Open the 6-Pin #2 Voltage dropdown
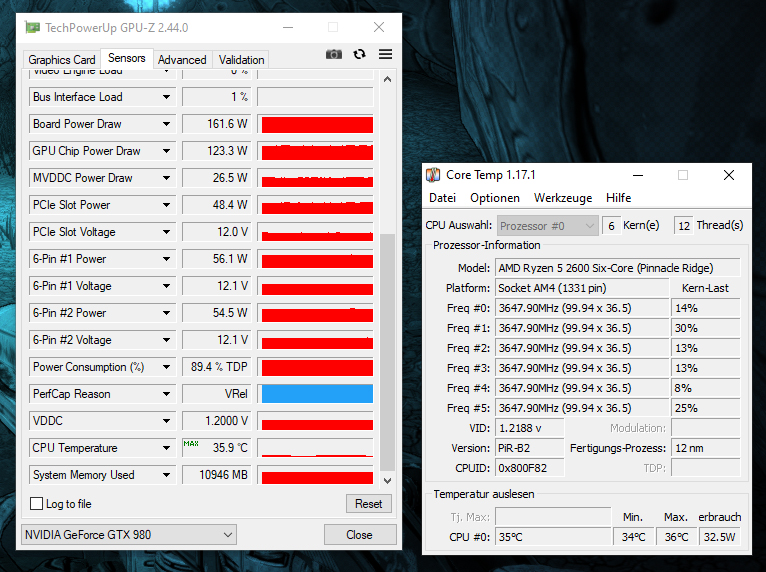This screenshot has height=572, width=766. pos(167,340)
